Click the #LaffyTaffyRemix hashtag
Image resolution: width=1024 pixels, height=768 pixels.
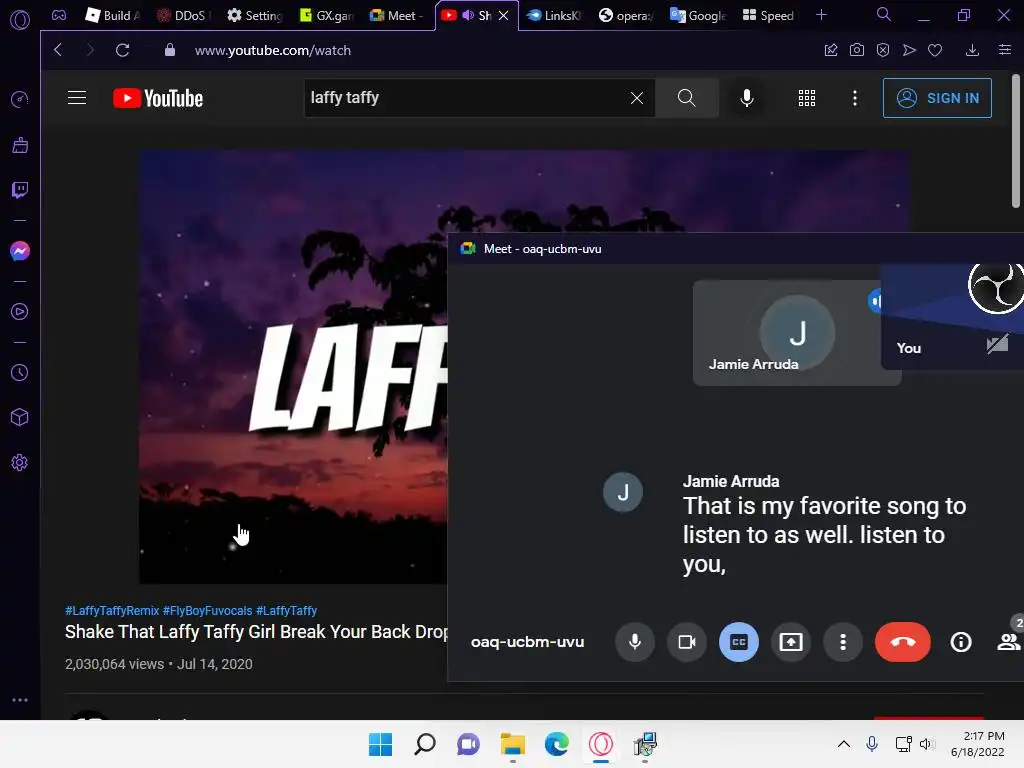[x=112, y=611]
